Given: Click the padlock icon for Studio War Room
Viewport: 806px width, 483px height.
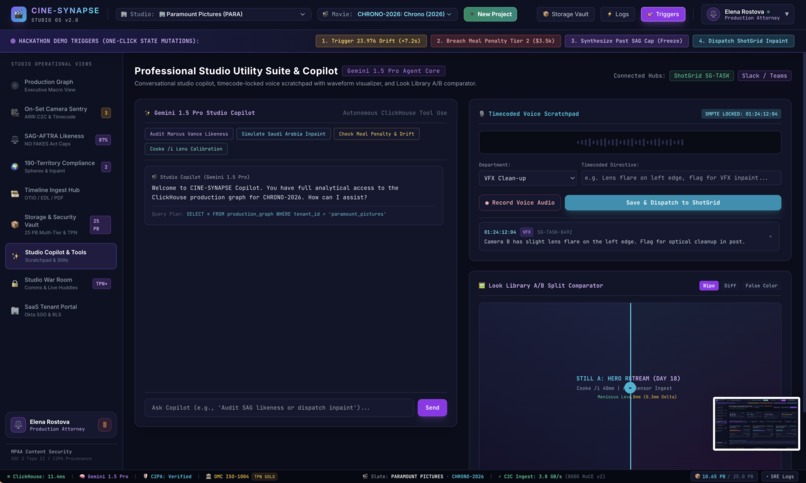Looking at the screenshot, I should [15, 284].
